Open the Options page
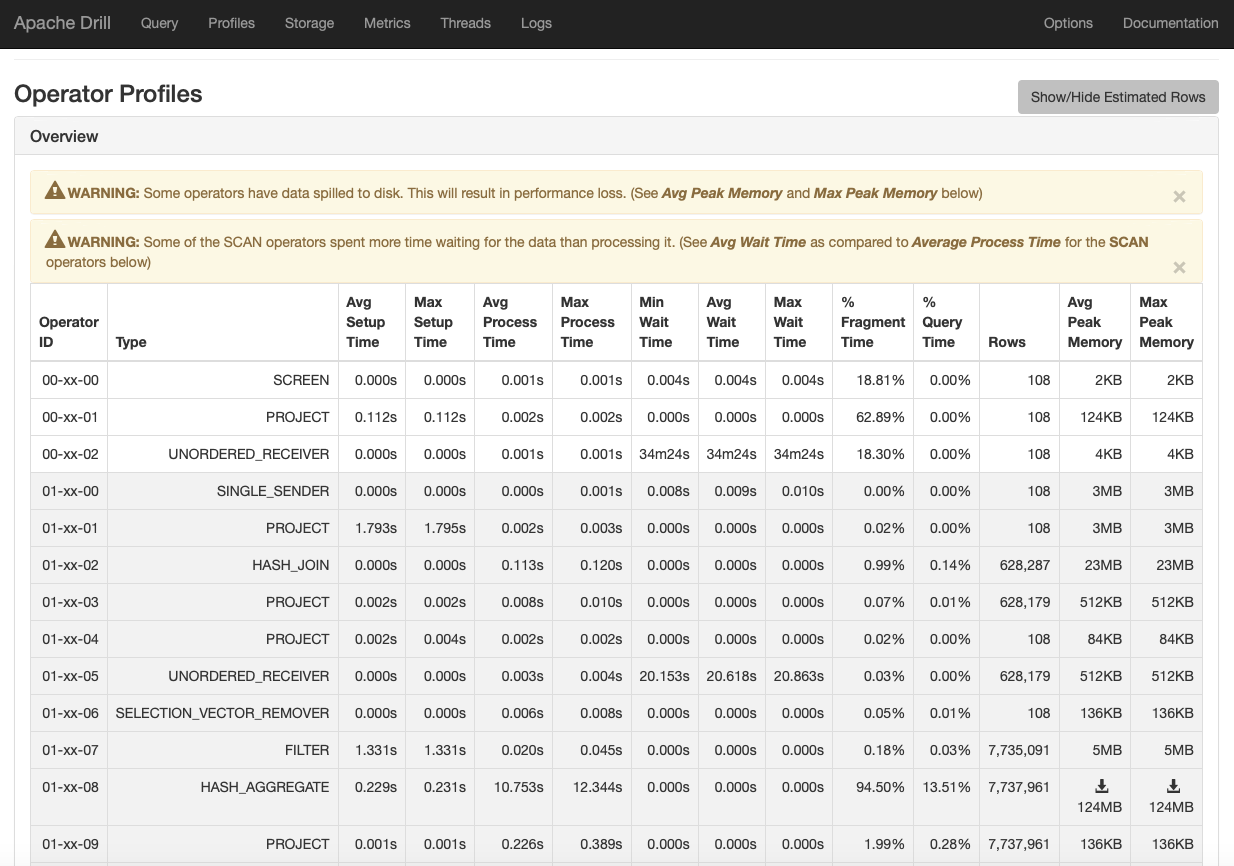Image resolution: width=1234 pixels, height=866 pixels. click(x=1068, y=23)
